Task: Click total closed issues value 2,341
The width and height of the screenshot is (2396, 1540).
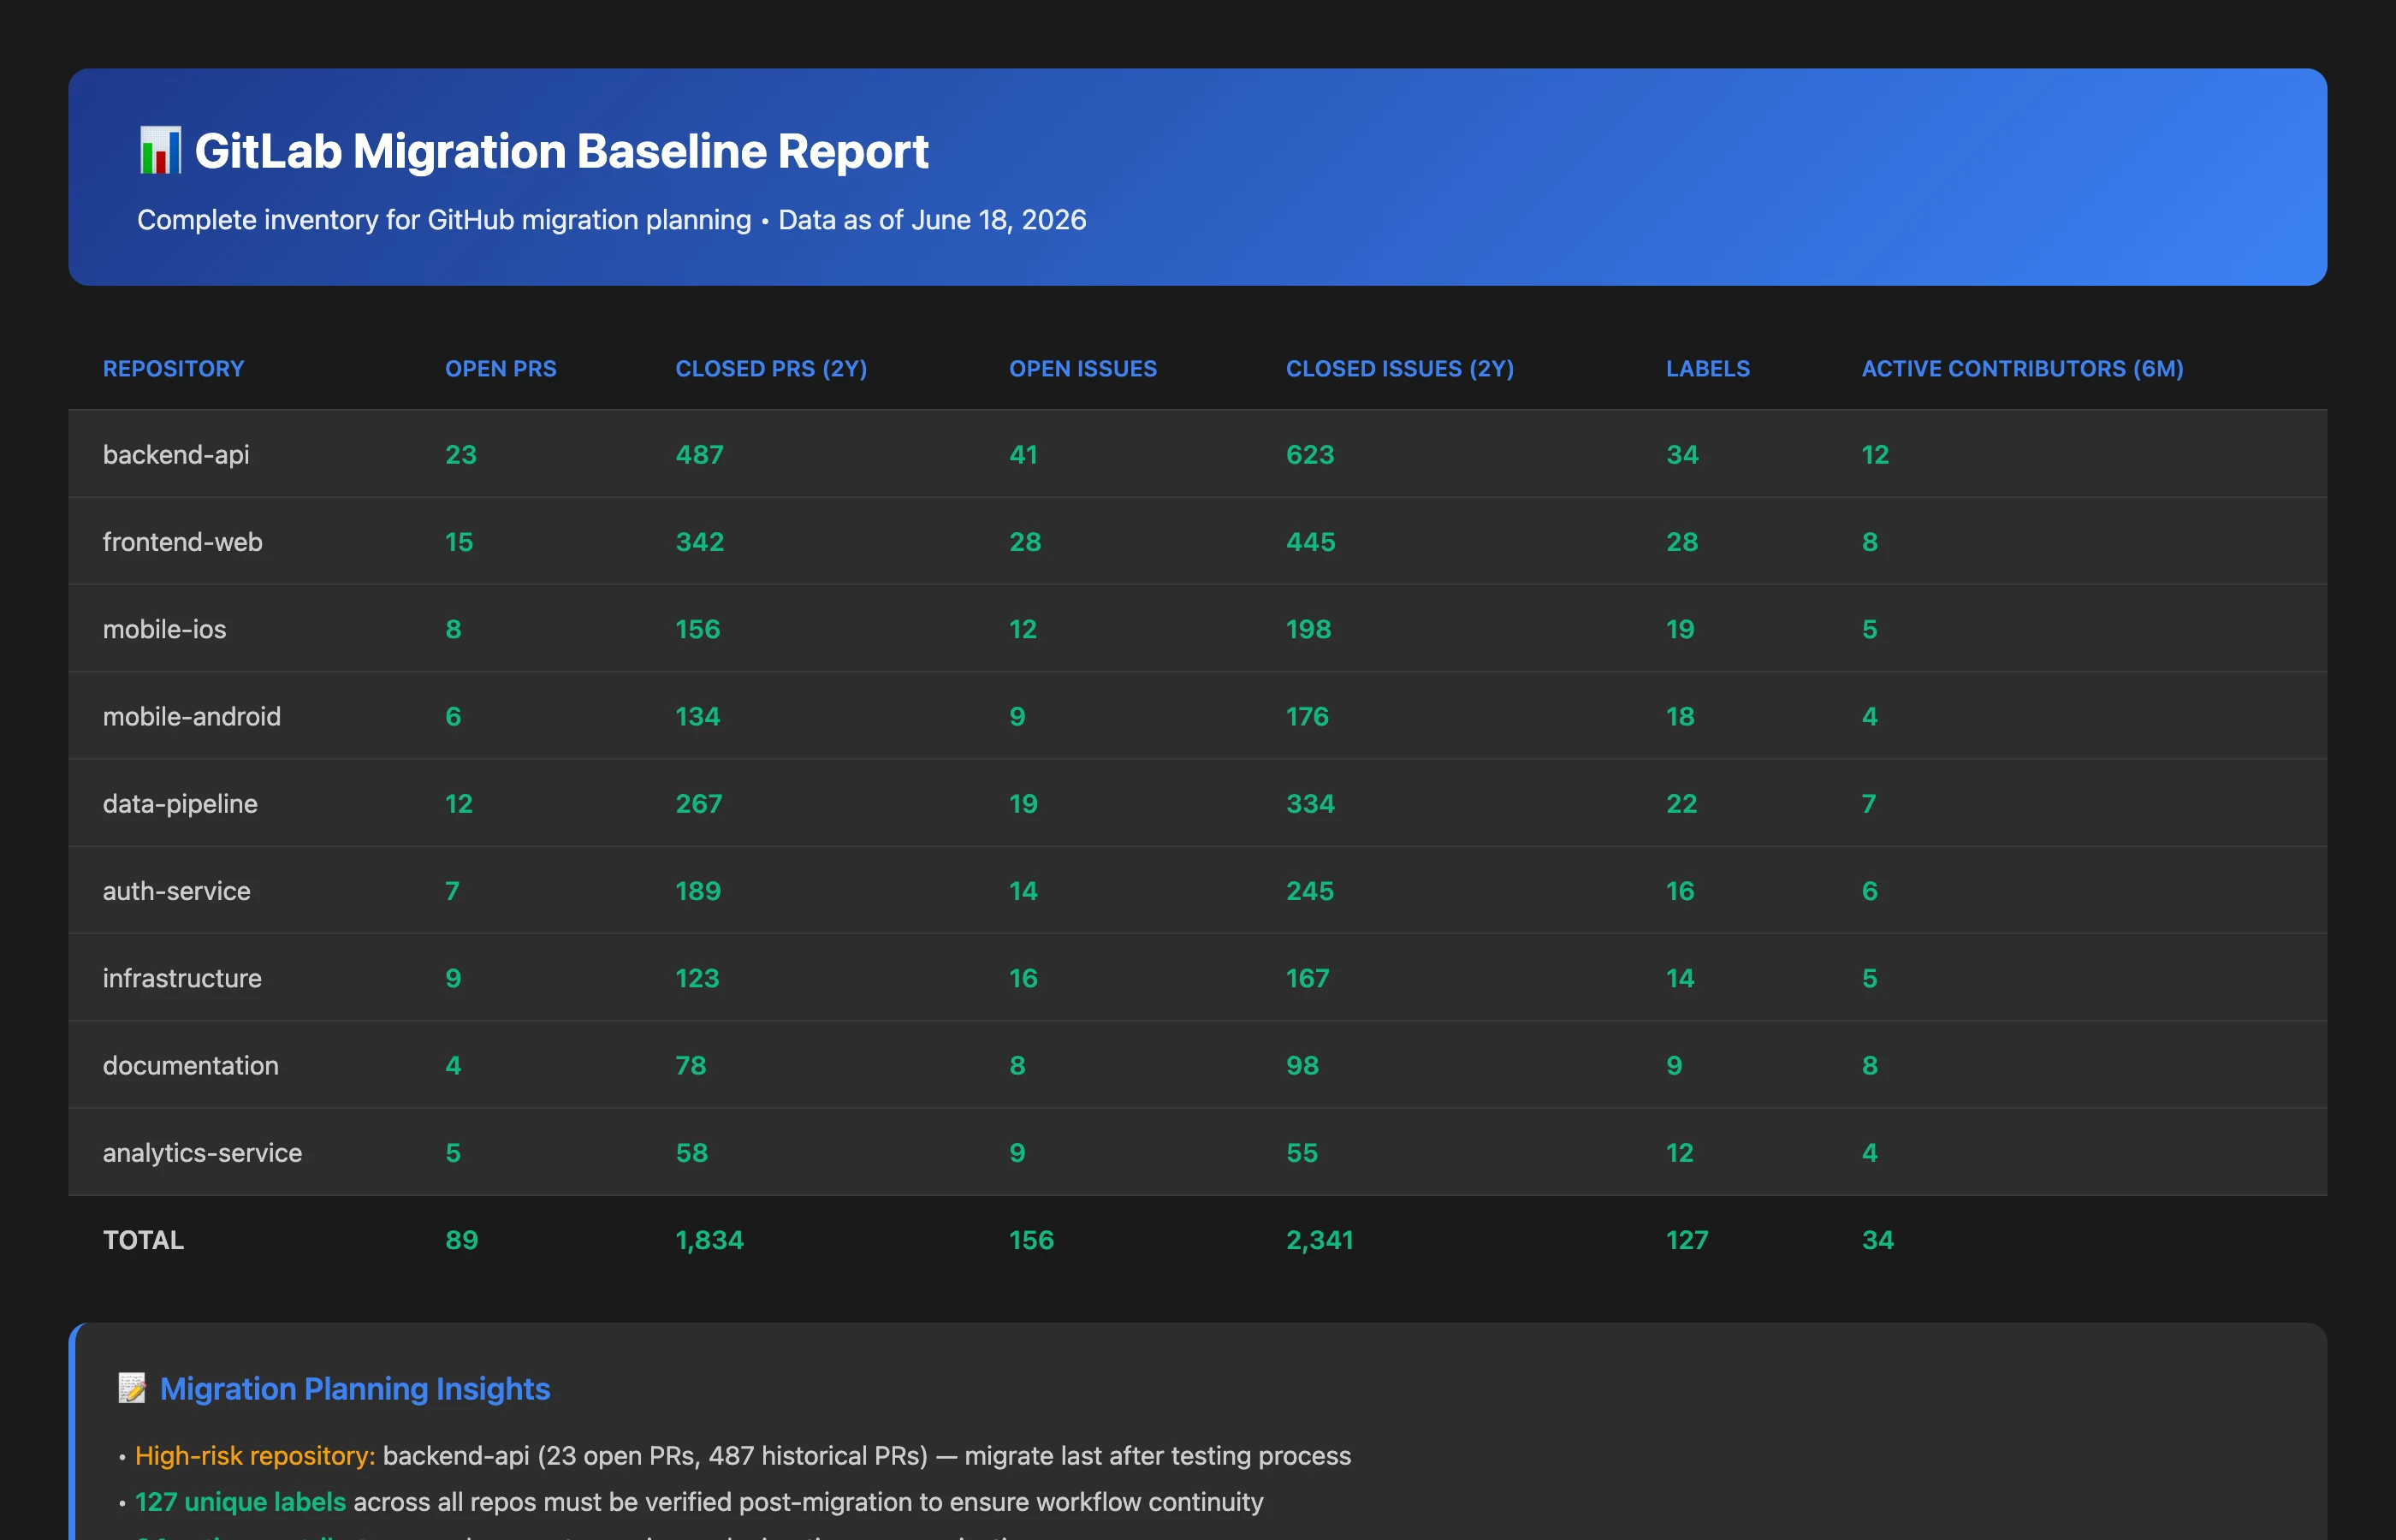Action: pos(1320,1240)
